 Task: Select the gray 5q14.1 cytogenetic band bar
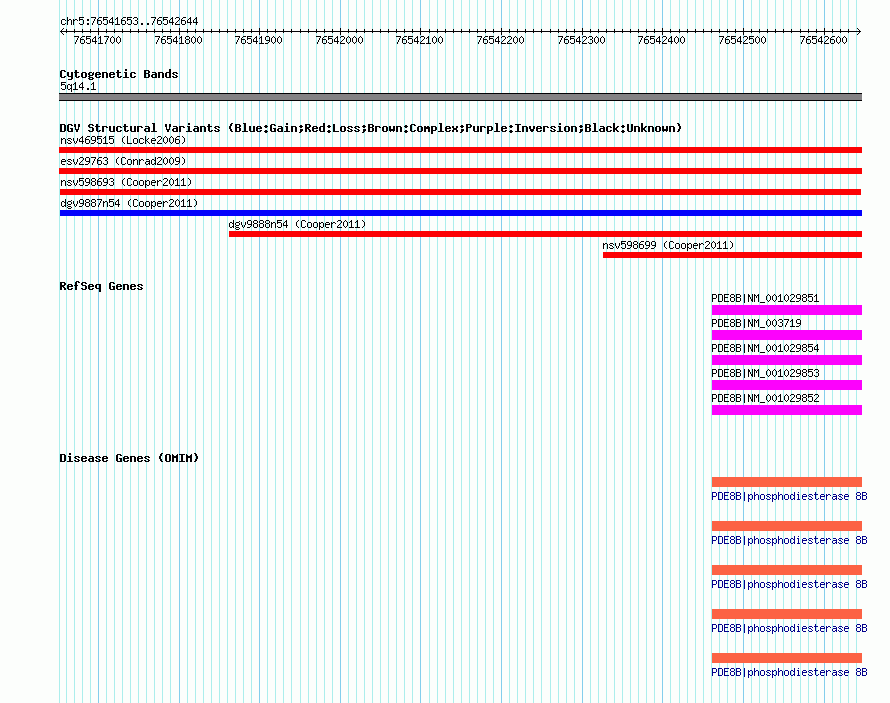460,97
